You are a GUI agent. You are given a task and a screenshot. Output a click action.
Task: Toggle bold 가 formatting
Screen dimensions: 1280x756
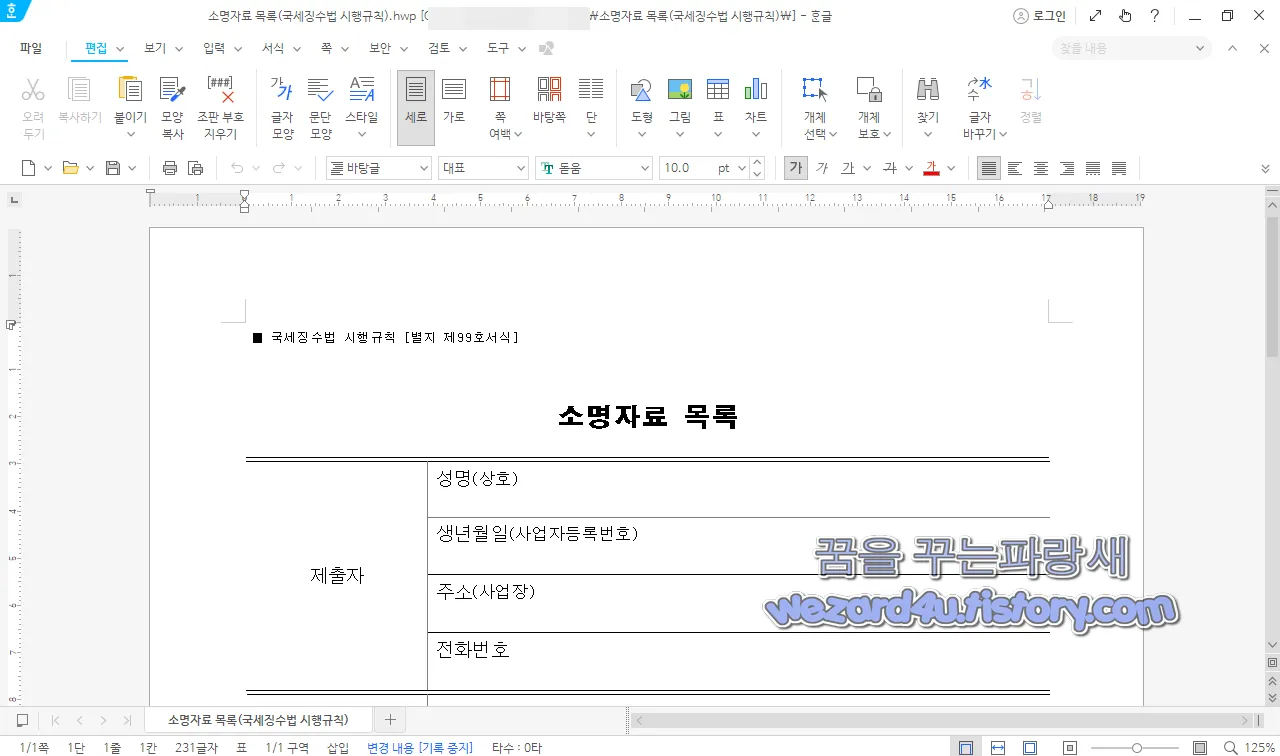click(795, 168)
